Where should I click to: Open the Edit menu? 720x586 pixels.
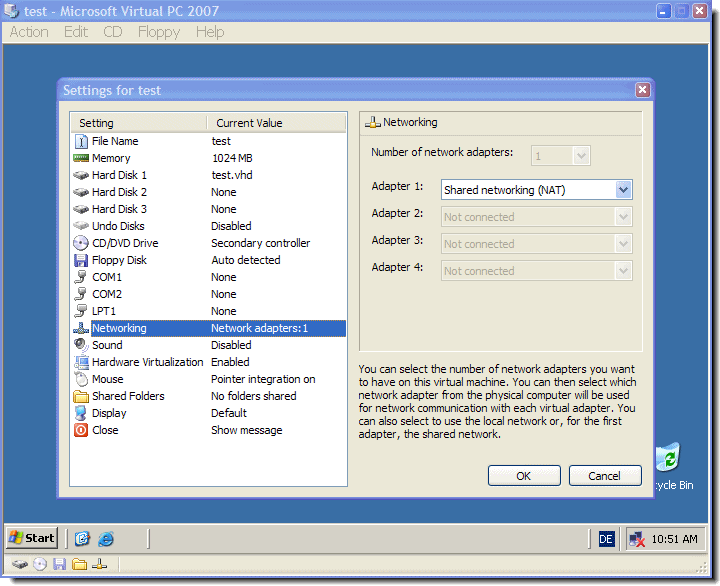tap(76, 32)
